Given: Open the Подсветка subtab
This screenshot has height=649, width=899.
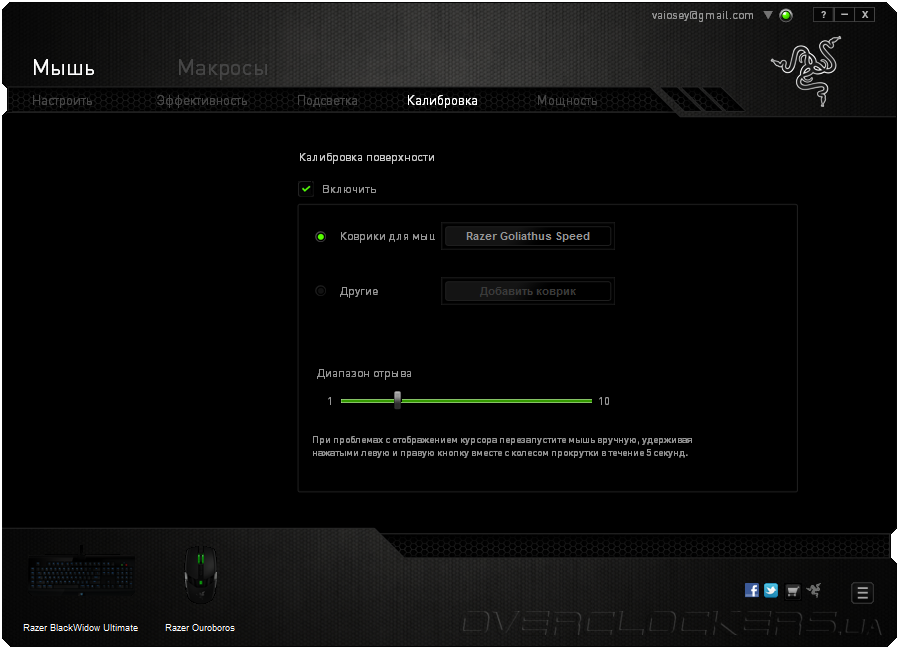Looking at the screenshot, I should (x=327, y=100).
